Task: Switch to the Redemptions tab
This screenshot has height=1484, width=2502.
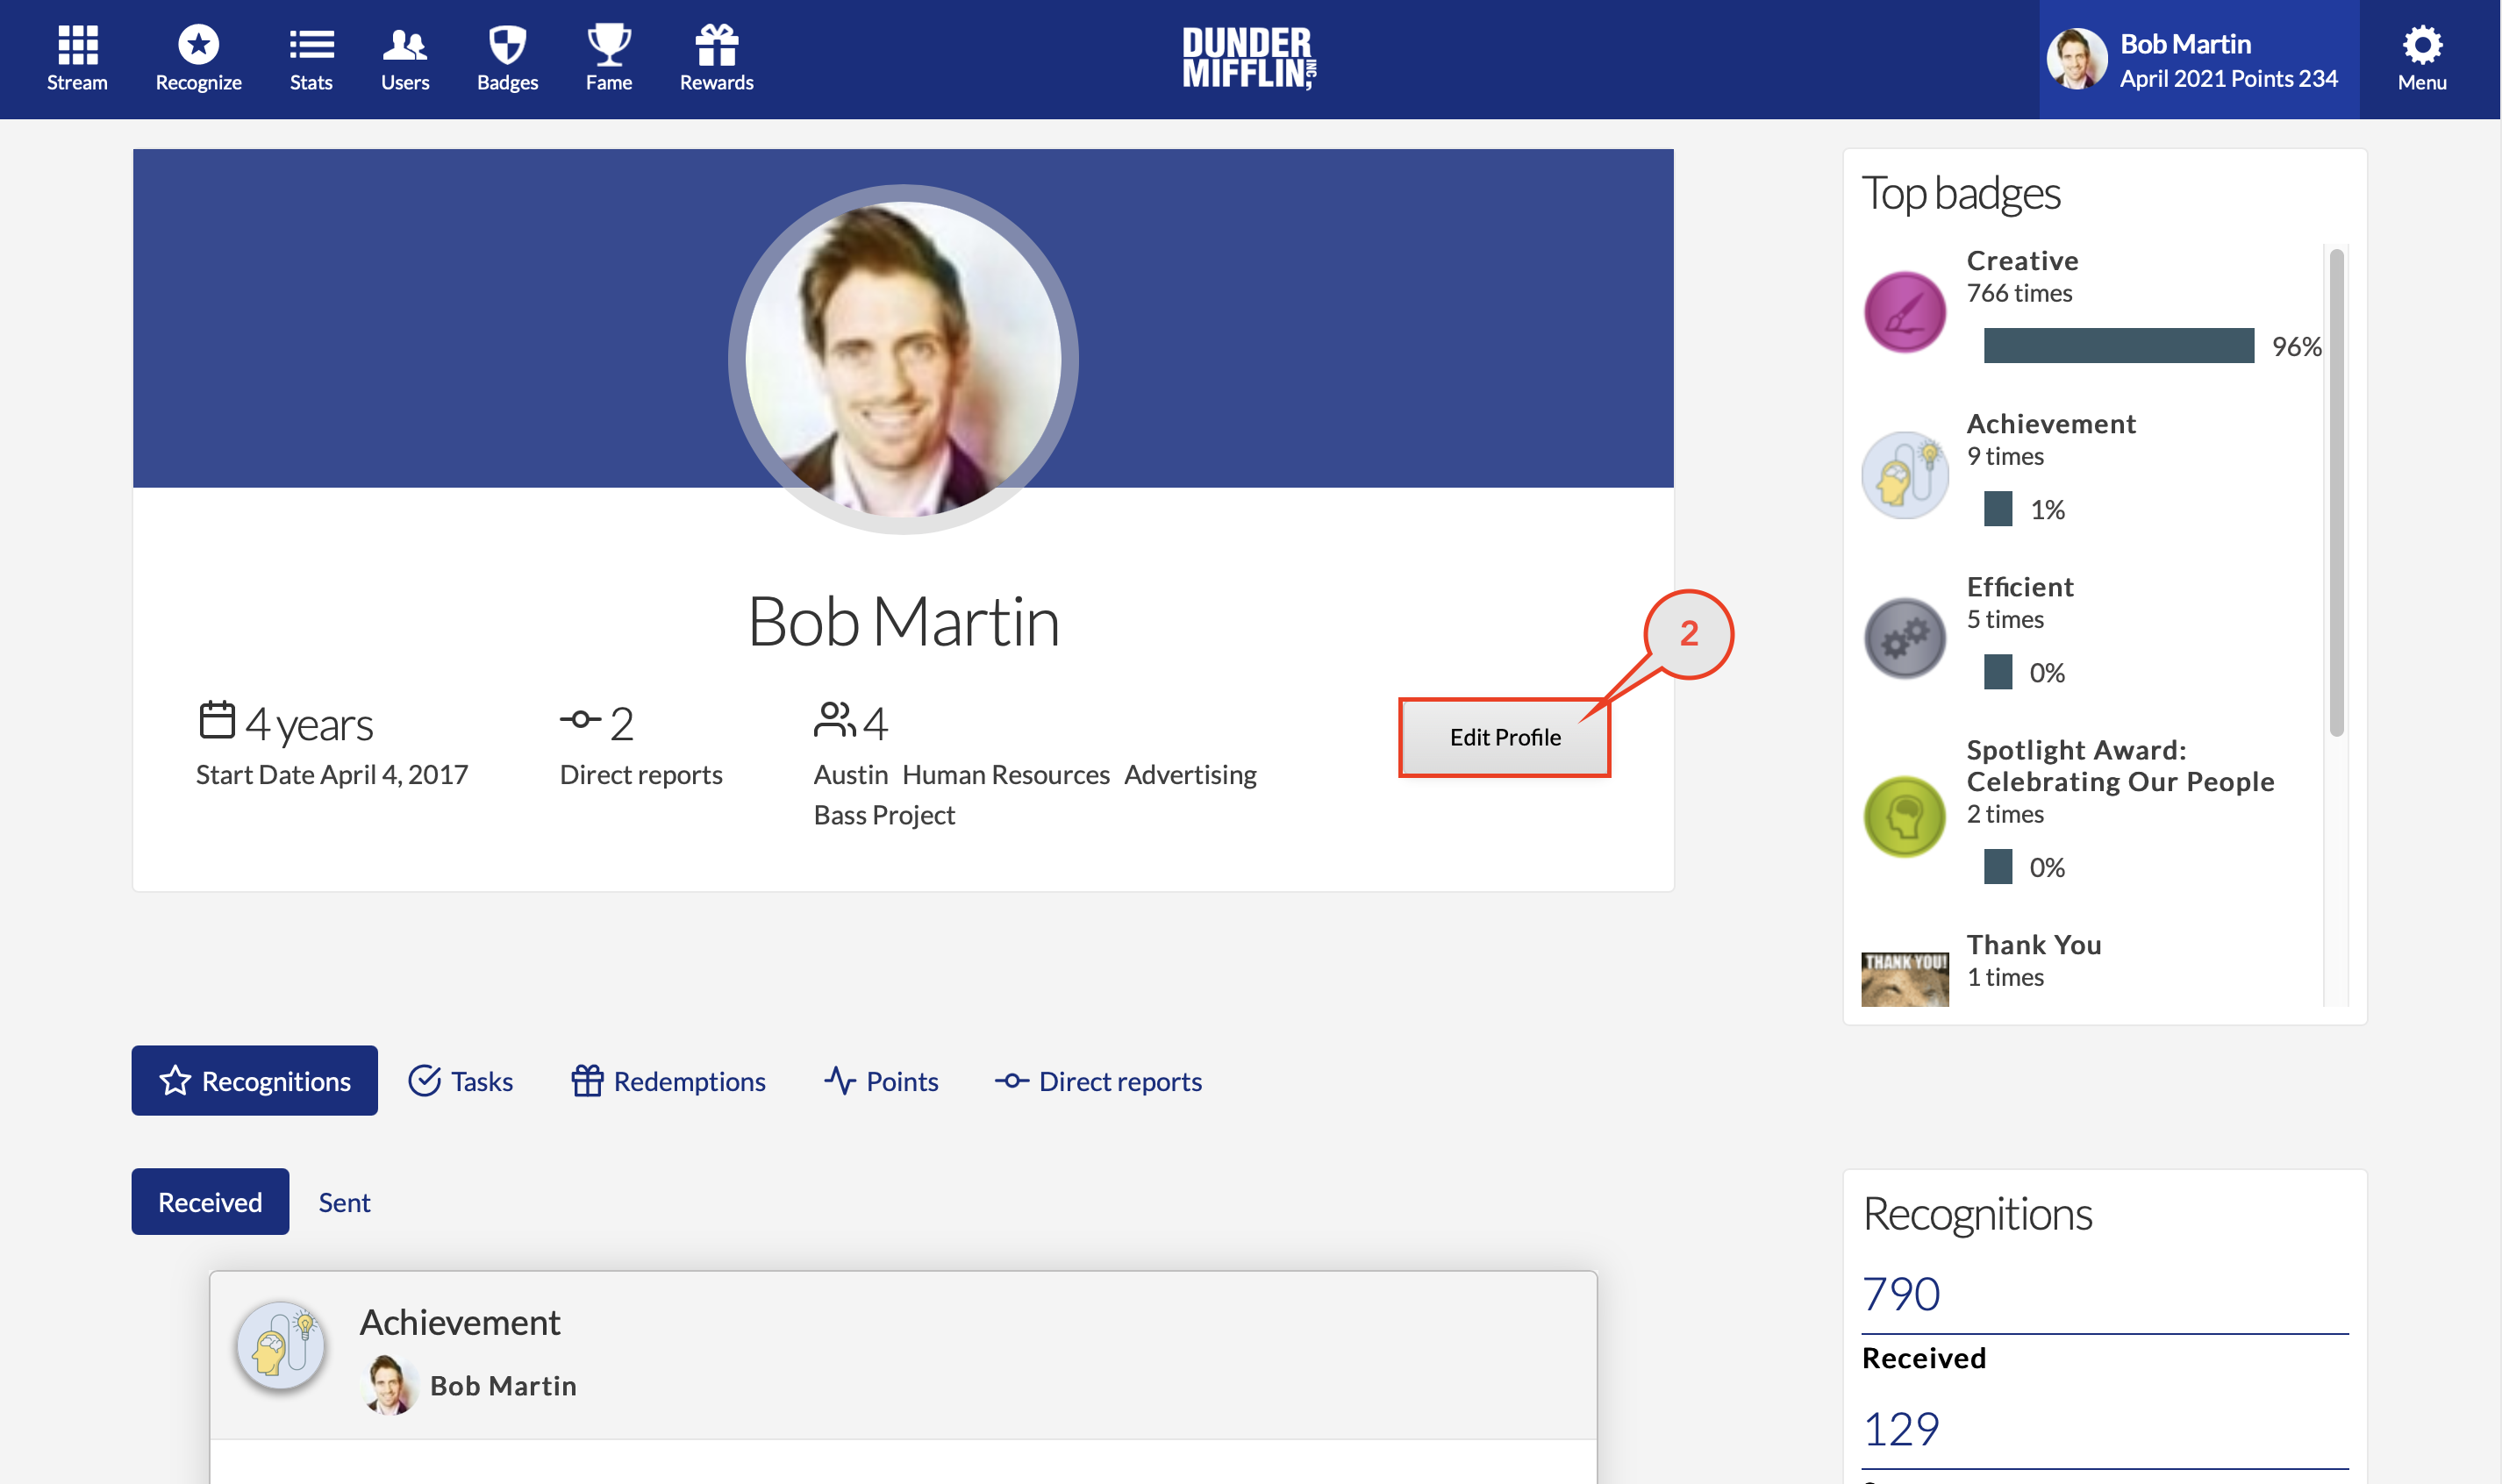Action: coord(668,1081)
